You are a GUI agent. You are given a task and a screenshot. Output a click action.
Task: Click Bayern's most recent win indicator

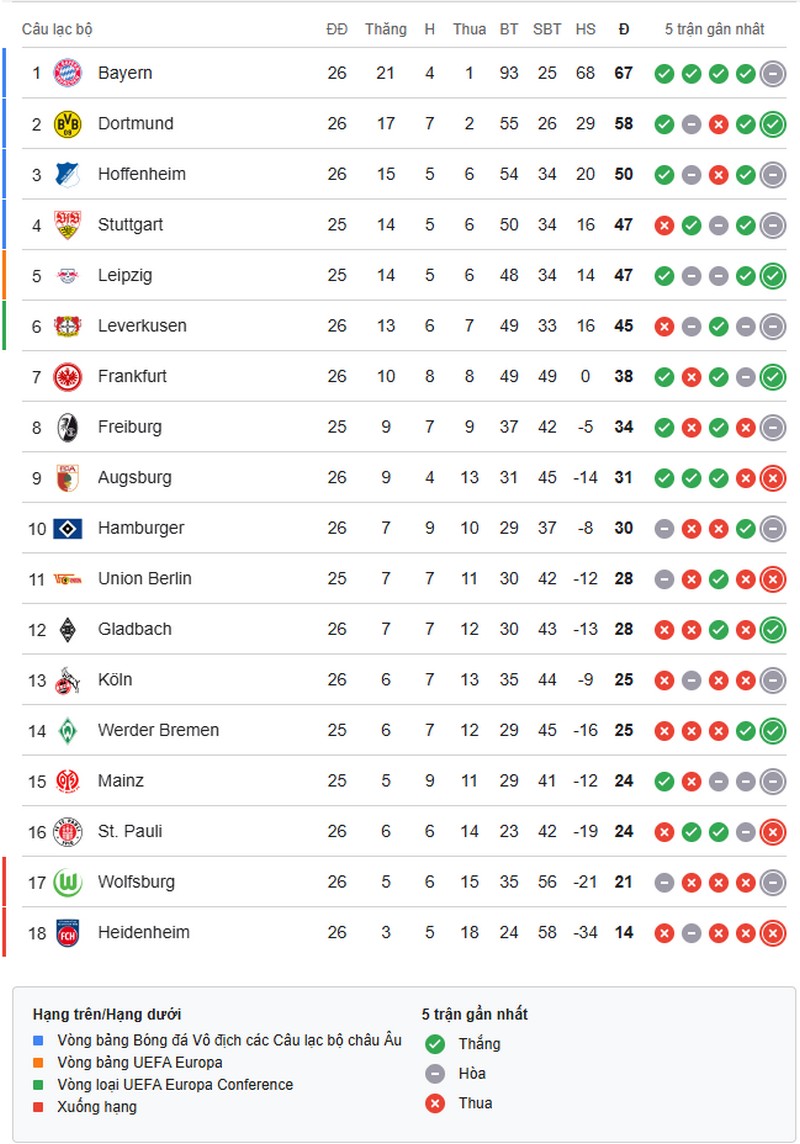coord(745,73)
